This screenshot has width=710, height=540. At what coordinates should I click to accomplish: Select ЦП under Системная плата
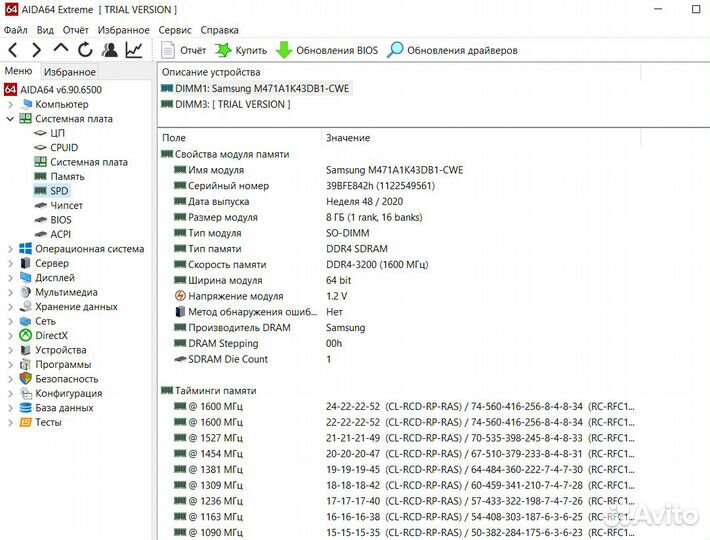[x=50, y=133]
